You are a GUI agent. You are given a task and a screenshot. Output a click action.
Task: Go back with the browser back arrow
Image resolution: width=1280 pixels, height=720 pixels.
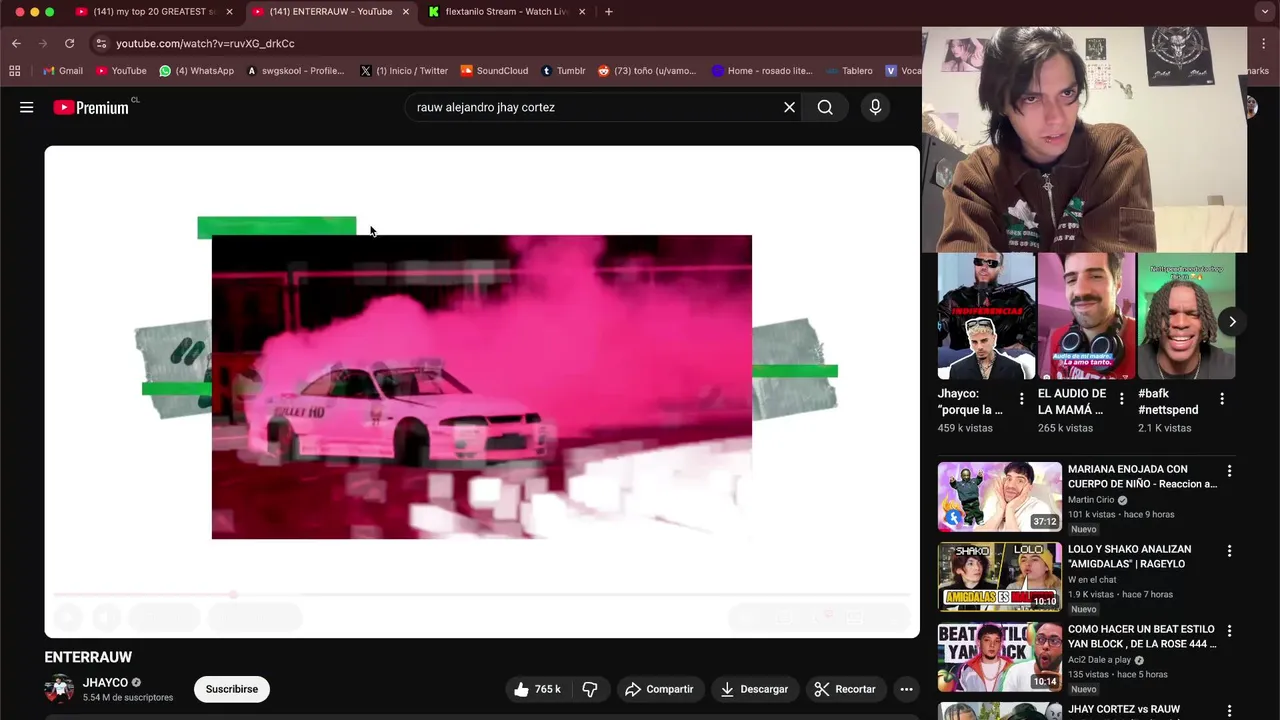16,43
